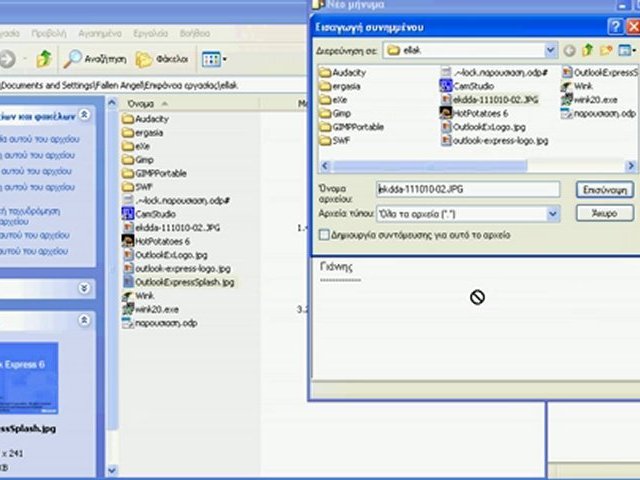Image resolution: width=640 pixels, height=480 pixels.
Task: Select CamStudio in Explorer file list
Action: click(149, 214)
